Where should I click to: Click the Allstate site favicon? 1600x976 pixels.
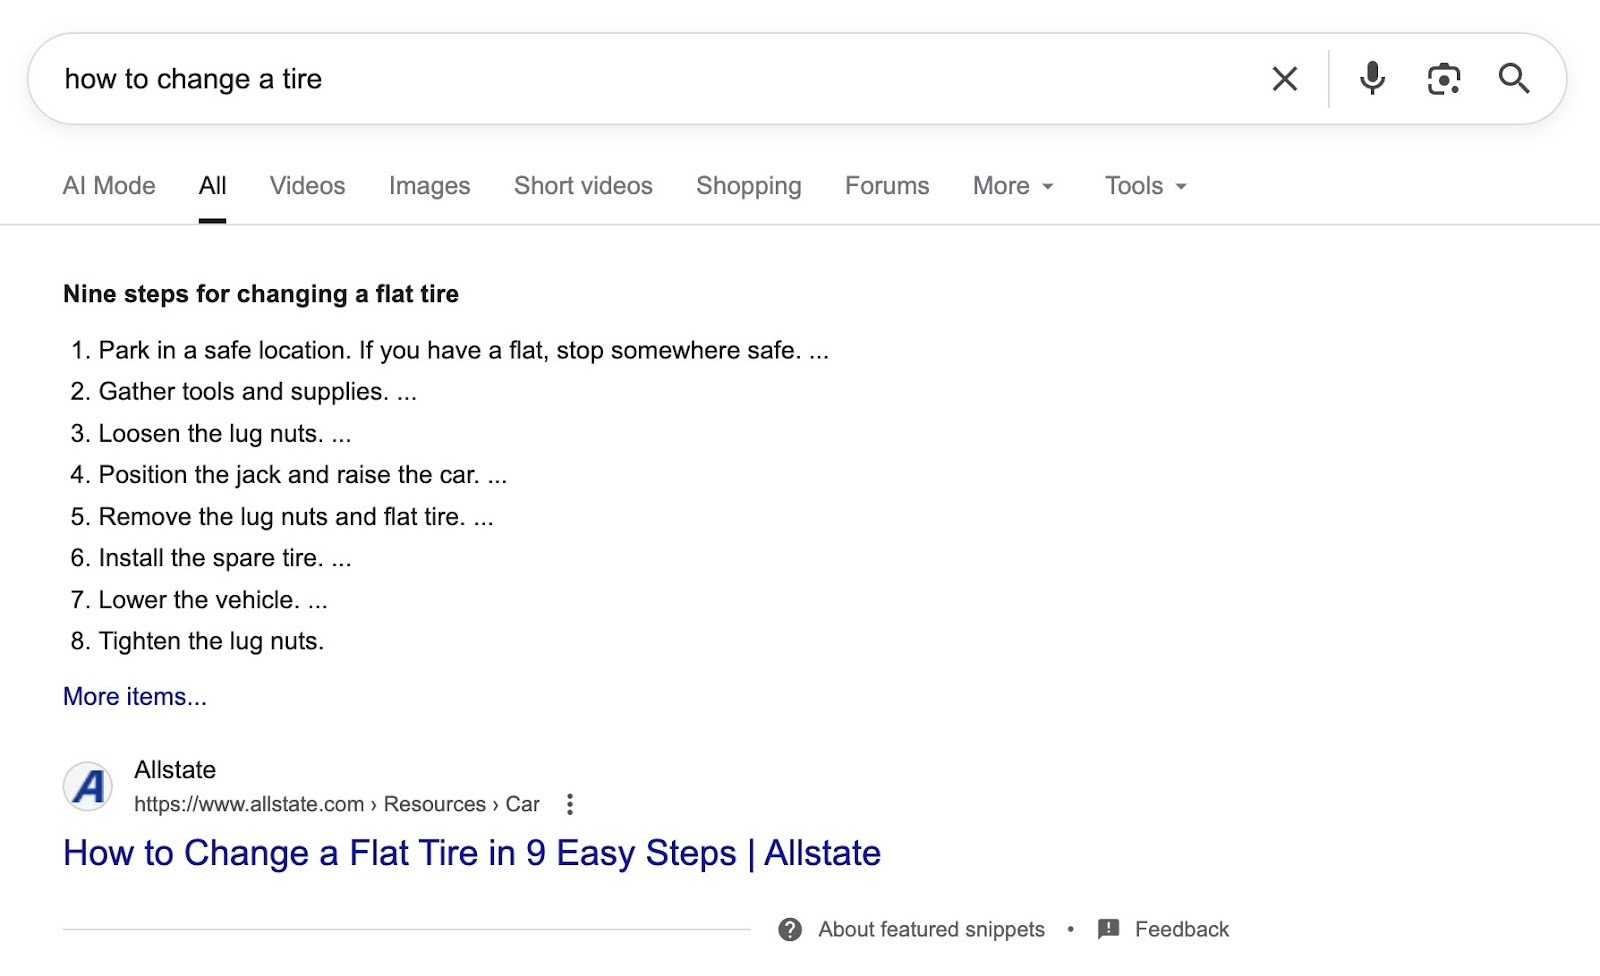point(88,787)
